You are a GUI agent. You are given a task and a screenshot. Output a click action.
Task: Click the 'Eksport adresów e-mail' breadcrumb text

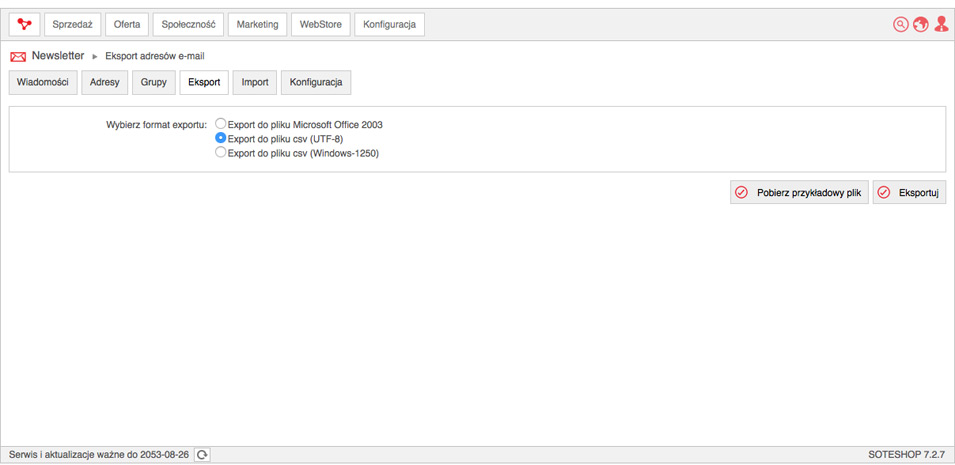(x=155, y=57)
